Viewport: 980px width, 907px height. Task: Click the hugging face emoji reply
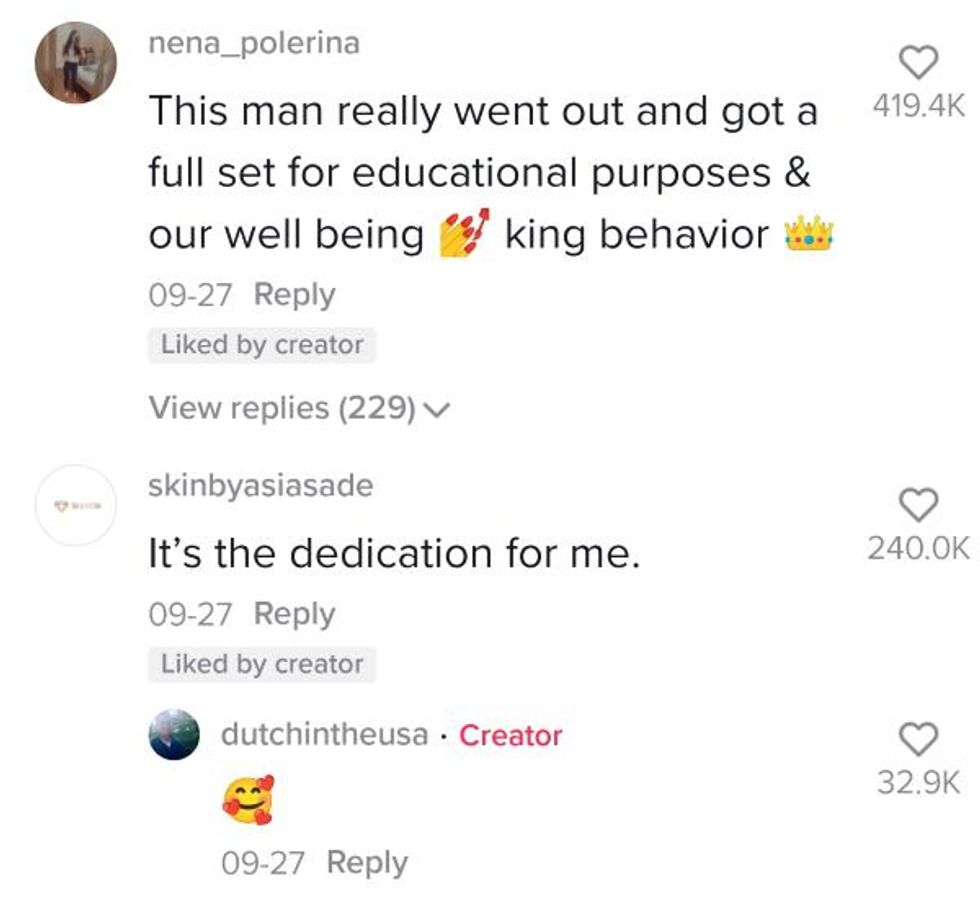click(248, 800)
